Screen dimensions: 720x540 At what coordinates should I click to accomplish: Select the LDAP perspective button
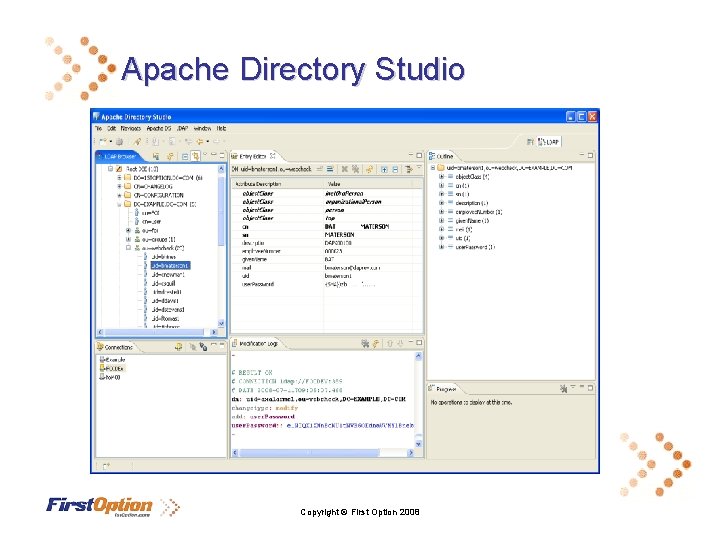(549, 142)
